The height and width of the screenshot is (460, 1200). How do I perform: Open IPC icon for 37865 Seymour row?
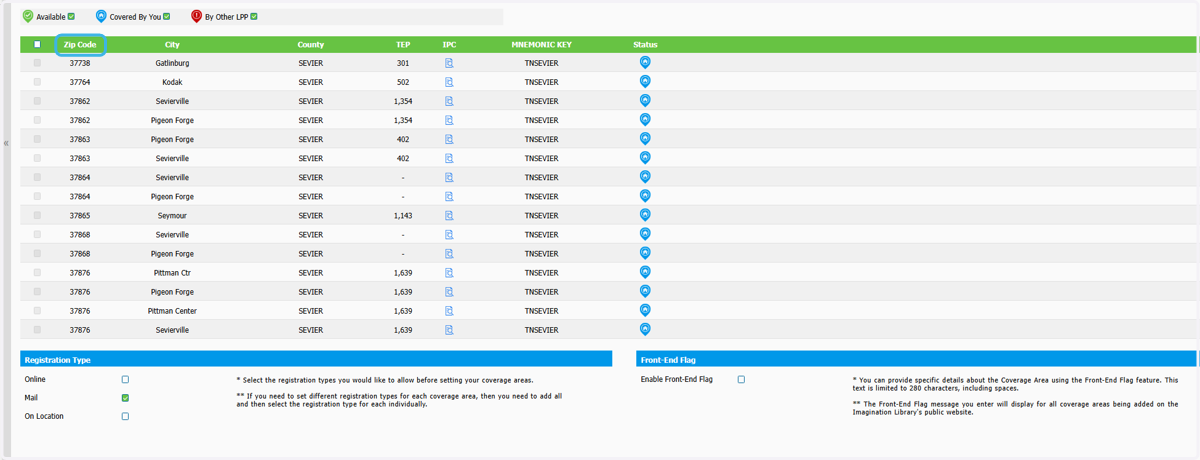click(449, 216)
